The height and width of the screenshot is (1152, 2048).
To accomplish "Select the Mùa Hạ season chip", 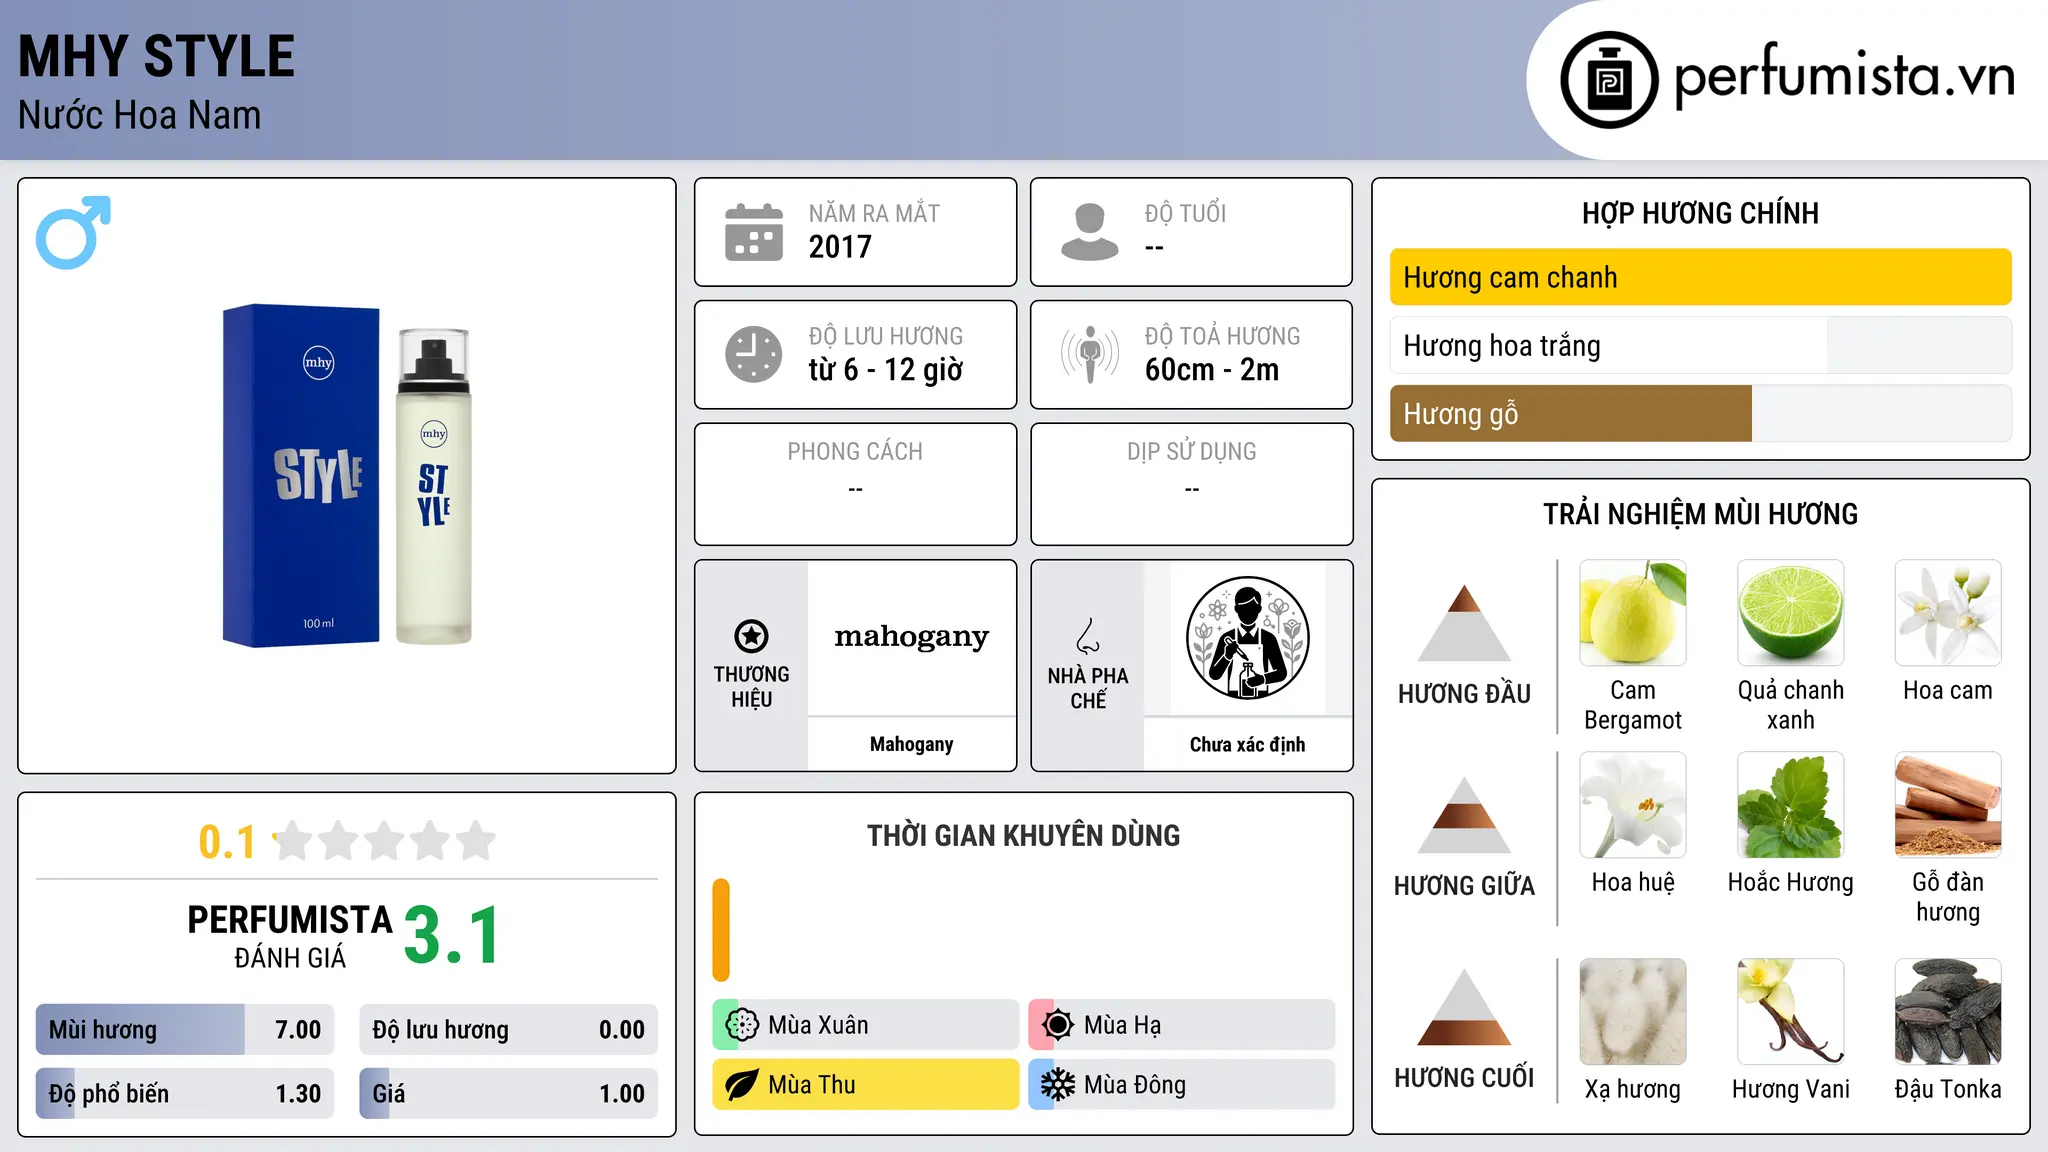I will (1182, 1025).
